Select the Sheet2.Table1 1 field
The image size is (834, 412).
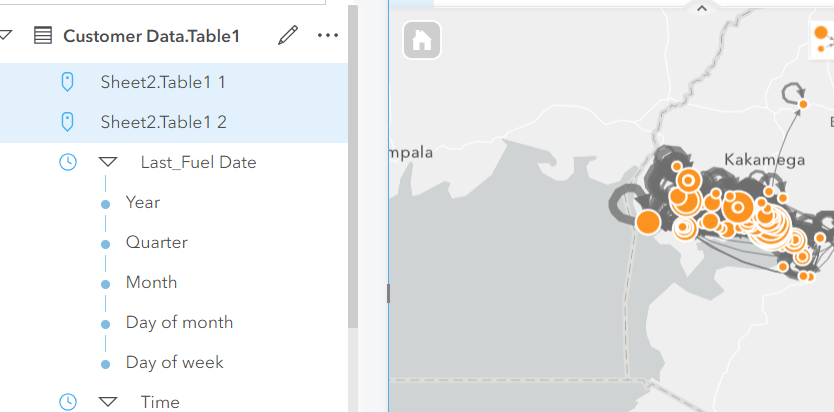point(163,82)
